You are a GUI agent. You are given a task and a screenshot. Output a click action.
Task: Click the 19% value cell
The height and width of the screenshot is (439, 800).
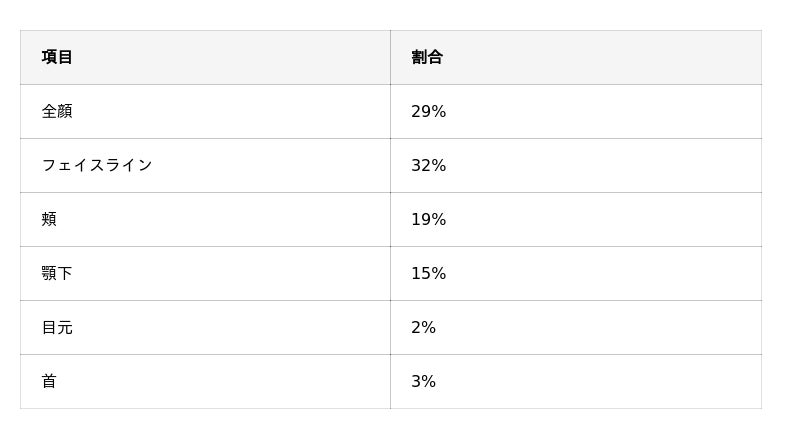pos(428,219)
